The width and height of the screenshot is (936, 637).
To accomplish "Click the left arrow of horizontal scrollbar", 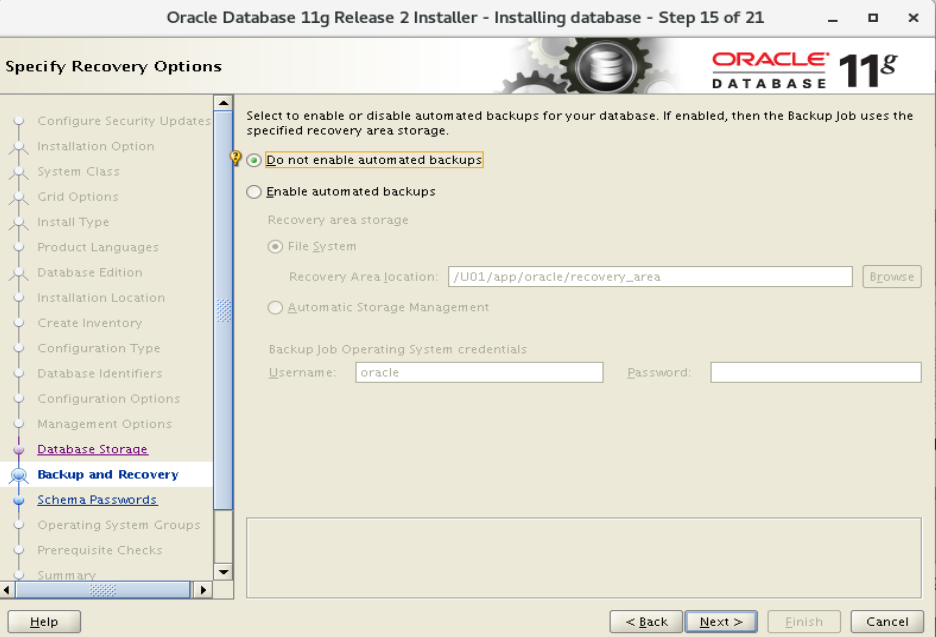I will point(7,590).
